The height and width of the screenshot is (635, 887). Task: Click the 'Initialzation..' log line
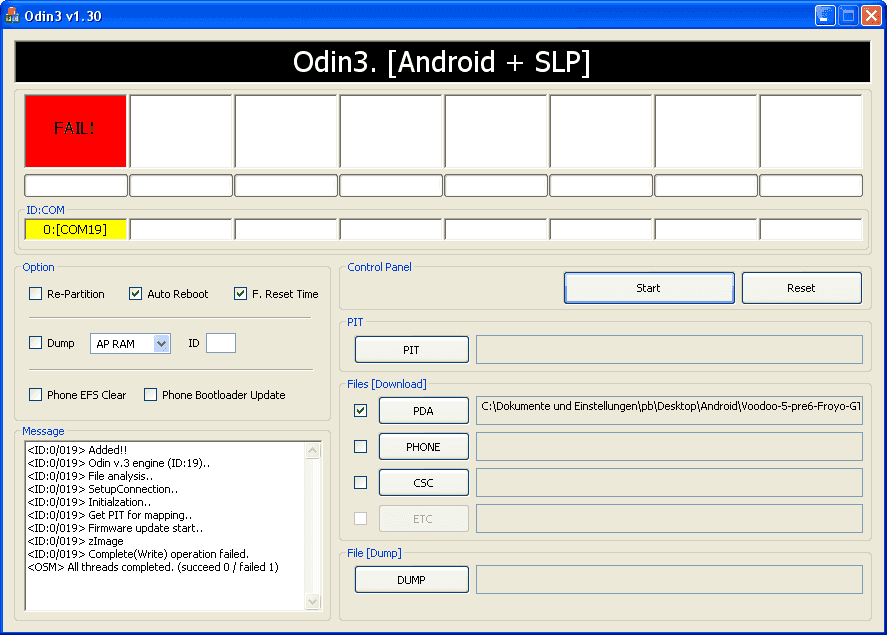point(89,502)
